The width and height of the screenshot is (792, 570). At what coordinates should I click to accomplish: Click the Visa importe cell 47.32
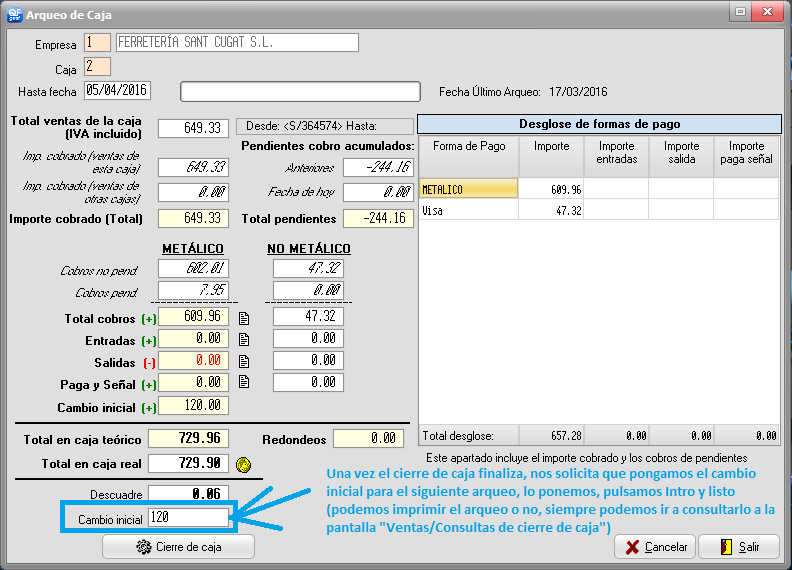pyautogui.click(x=551, y=210)
